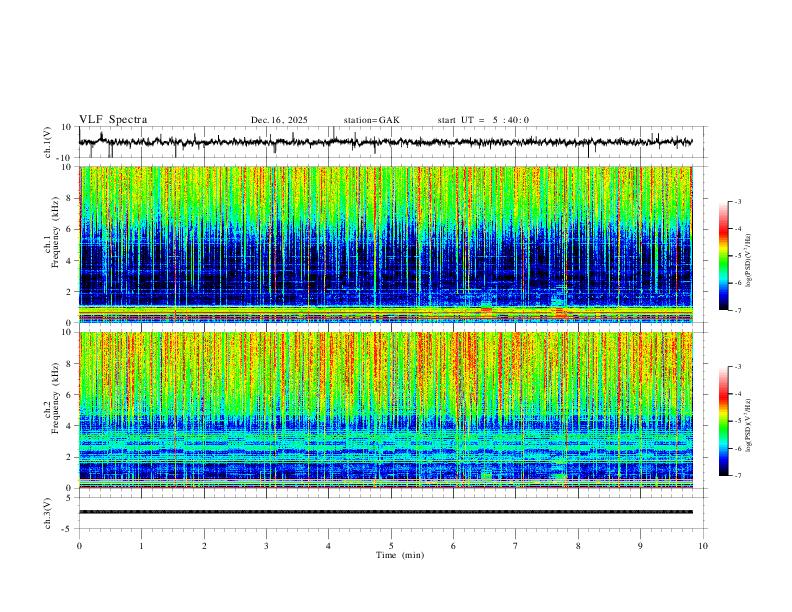Click the 2 kHz tick on ch.2 frequency axis
The width and height of the screenshot is (792, 612).
click(x=70, y=457)
